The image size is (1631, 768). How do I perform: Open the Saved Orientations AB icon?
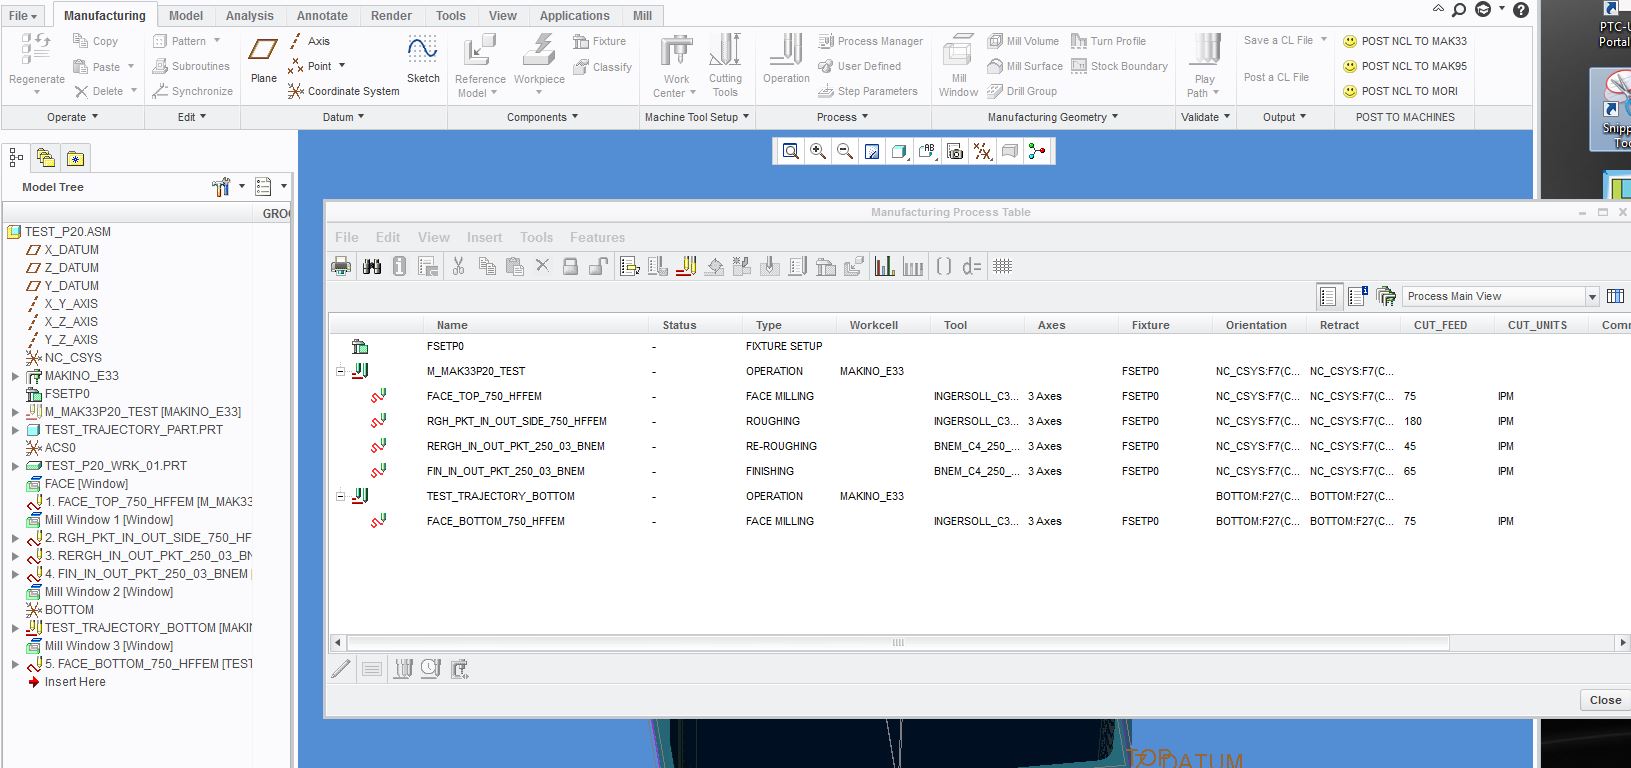pyautogui.click(x=927, y=151)
